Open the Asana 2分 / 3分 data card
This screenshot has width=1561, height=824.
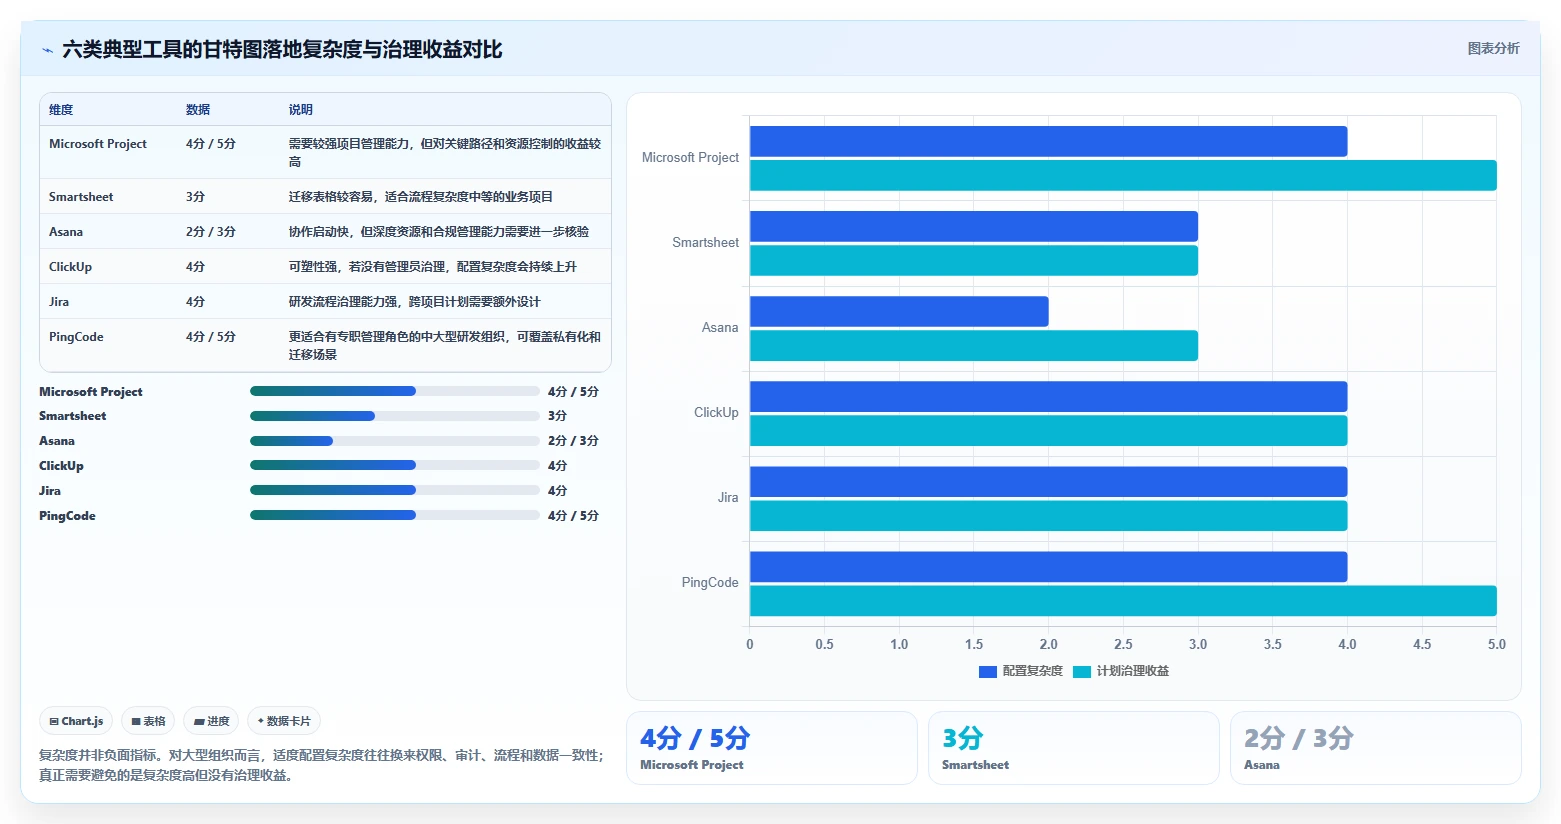[x=1376, y=748]
